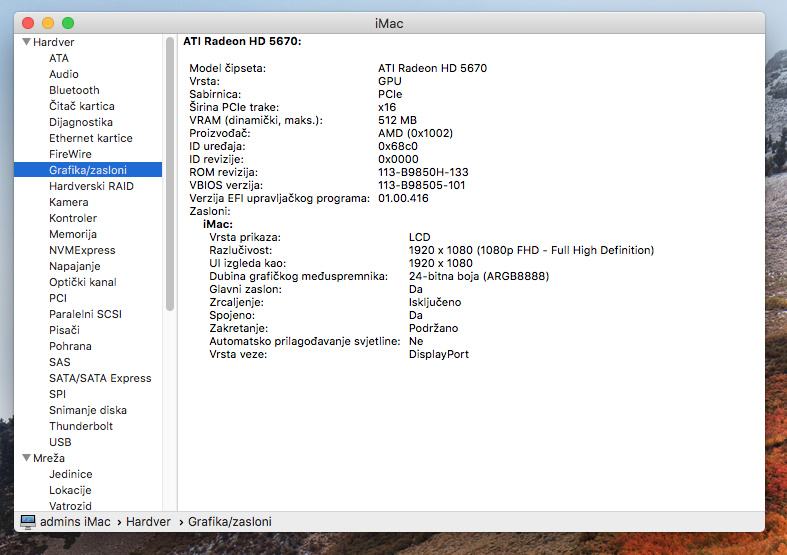Select the Grafika/zasloni sidebar item
Screen dimensions: 787x555
[90, 170]
